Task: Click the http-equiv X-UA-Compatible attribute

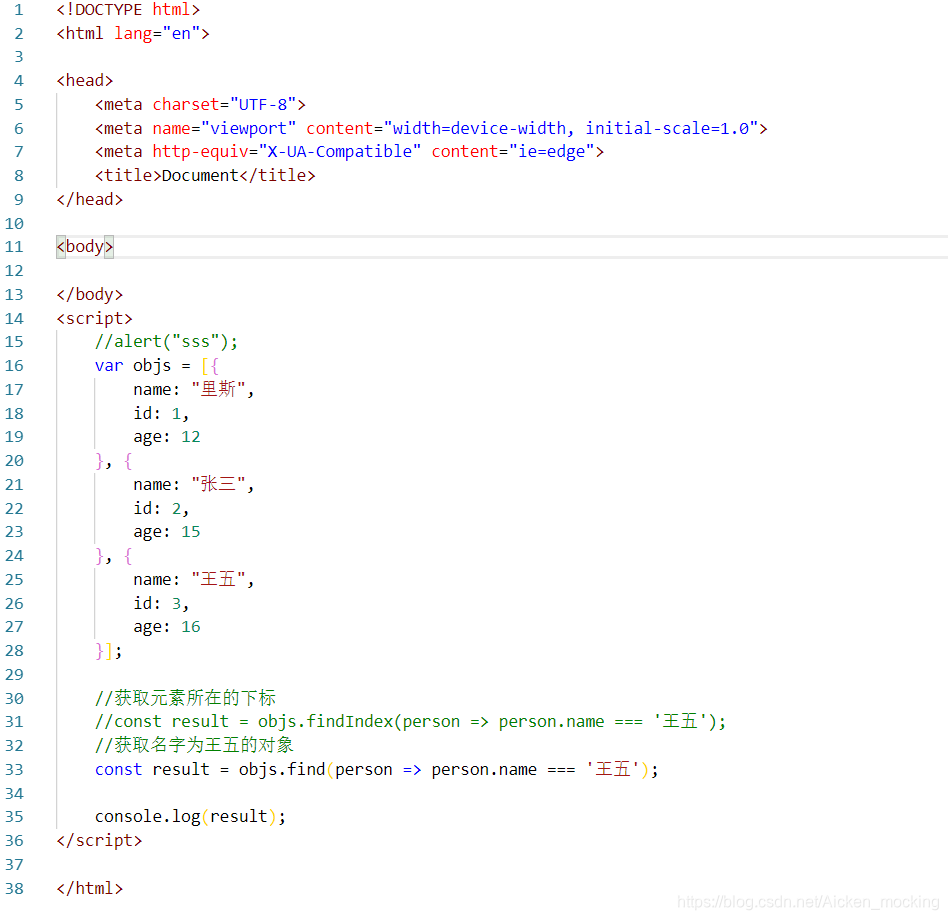Action: point(287,152)
